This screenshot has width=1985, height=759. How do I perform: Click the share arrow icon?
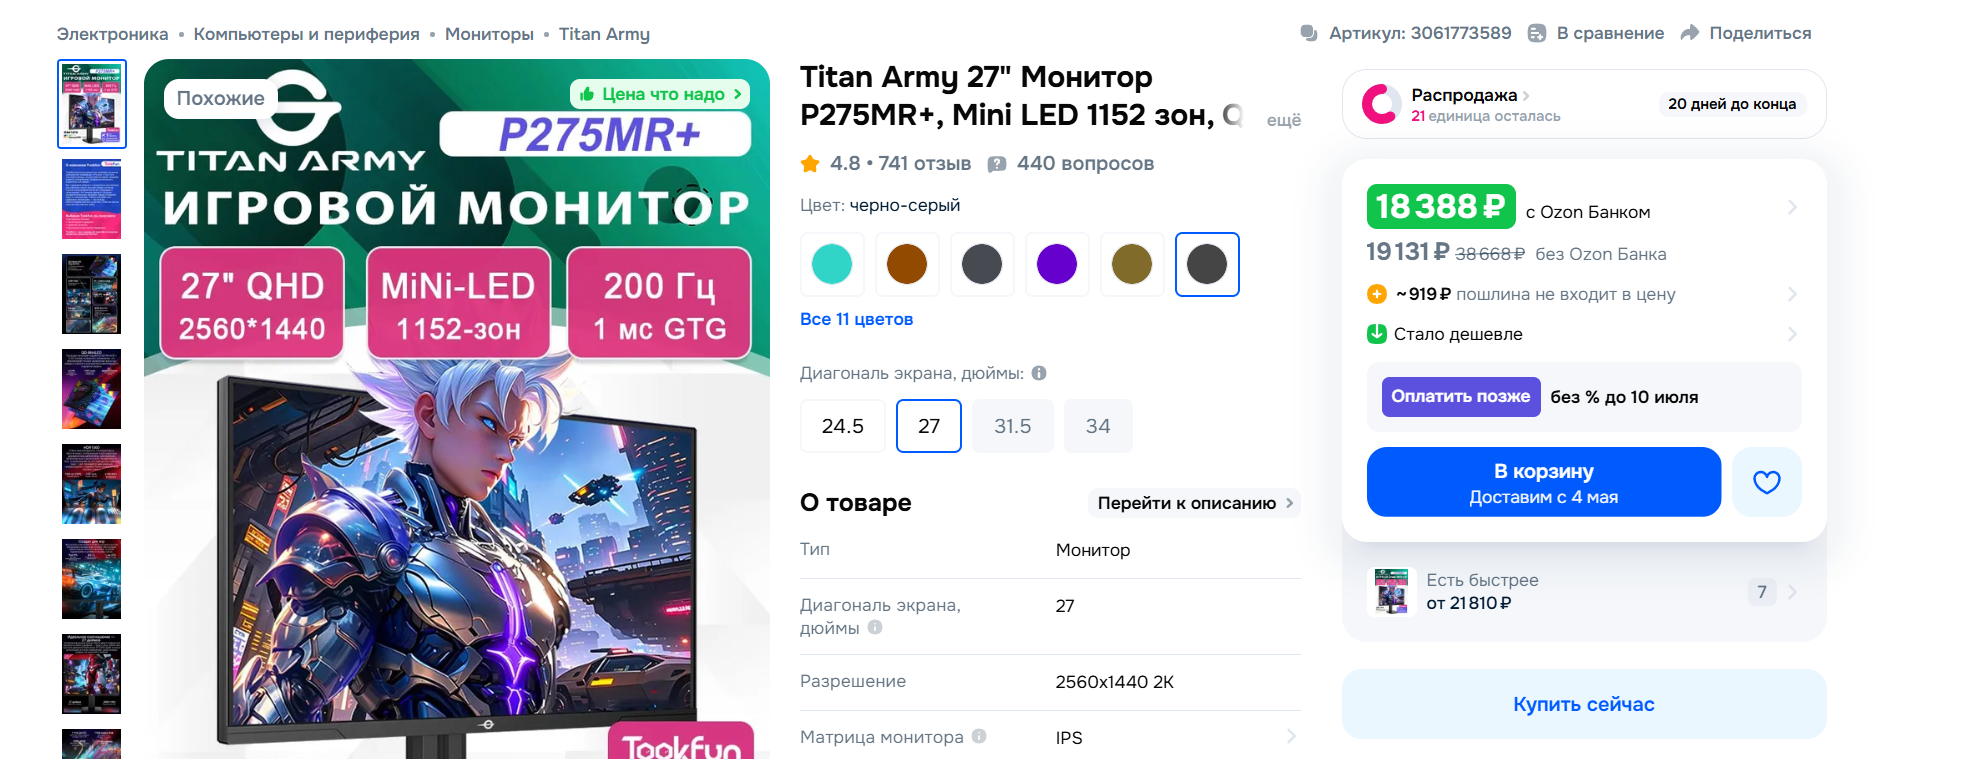(1690, 33)
